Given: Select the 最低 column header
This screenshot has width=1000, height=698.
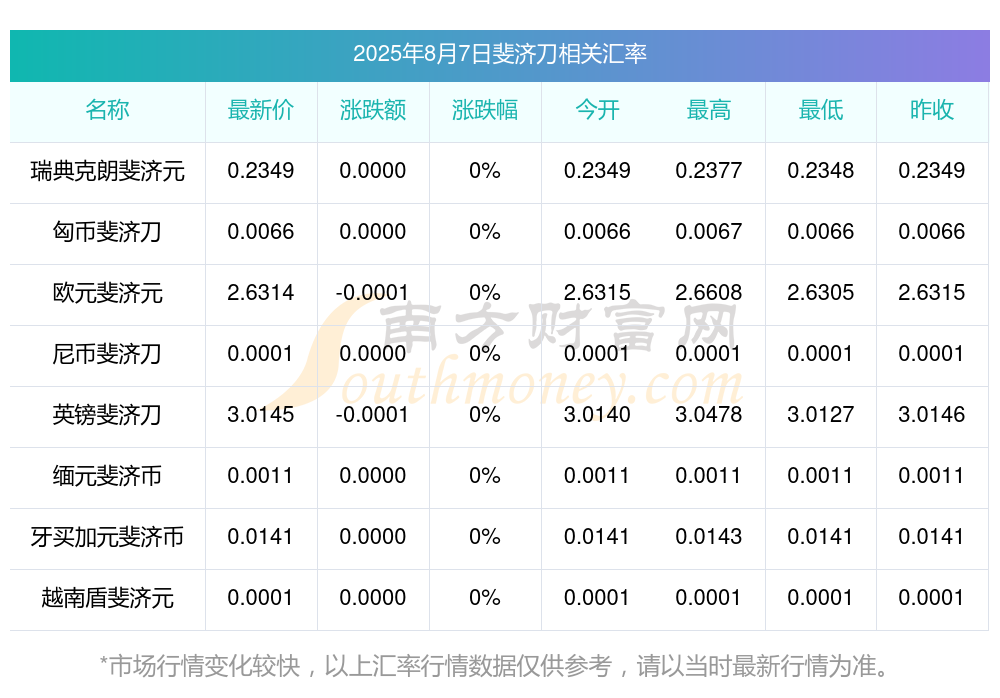Looking at the screenshot, I should 821,110.
